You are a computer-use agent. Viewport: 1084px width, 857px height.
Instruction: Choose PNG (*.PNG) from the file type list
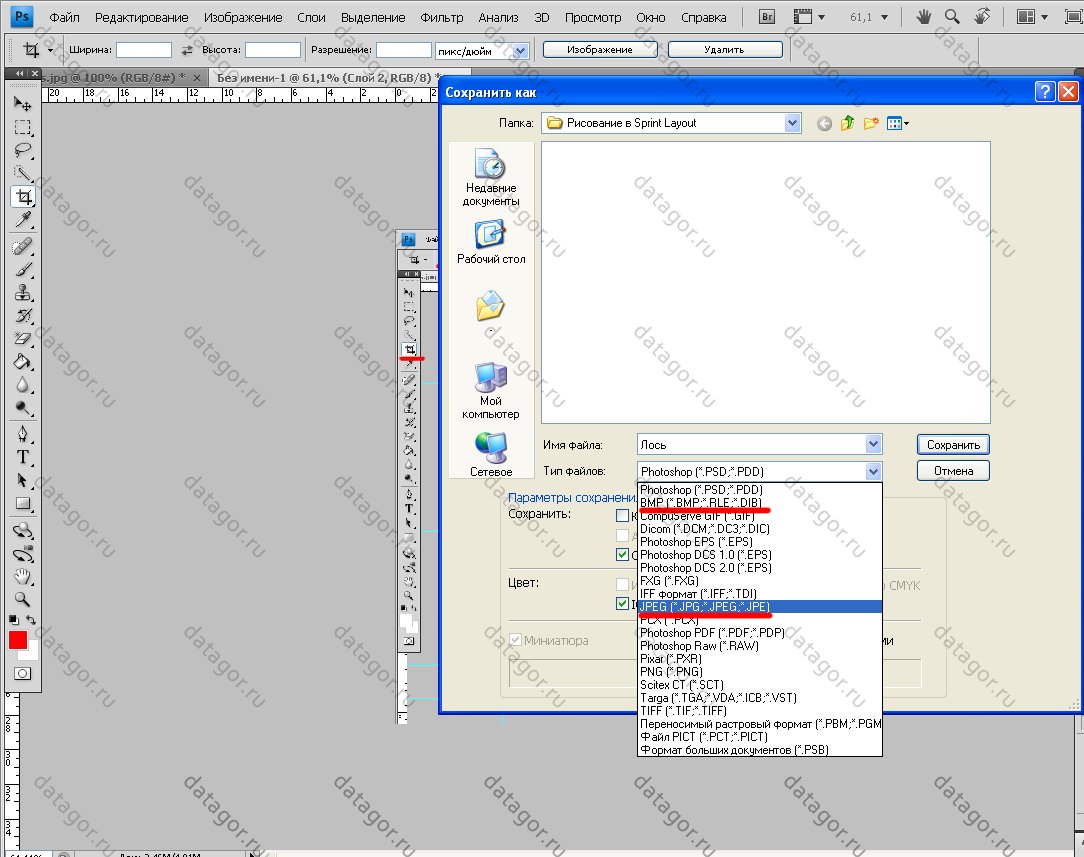point(760,672)
